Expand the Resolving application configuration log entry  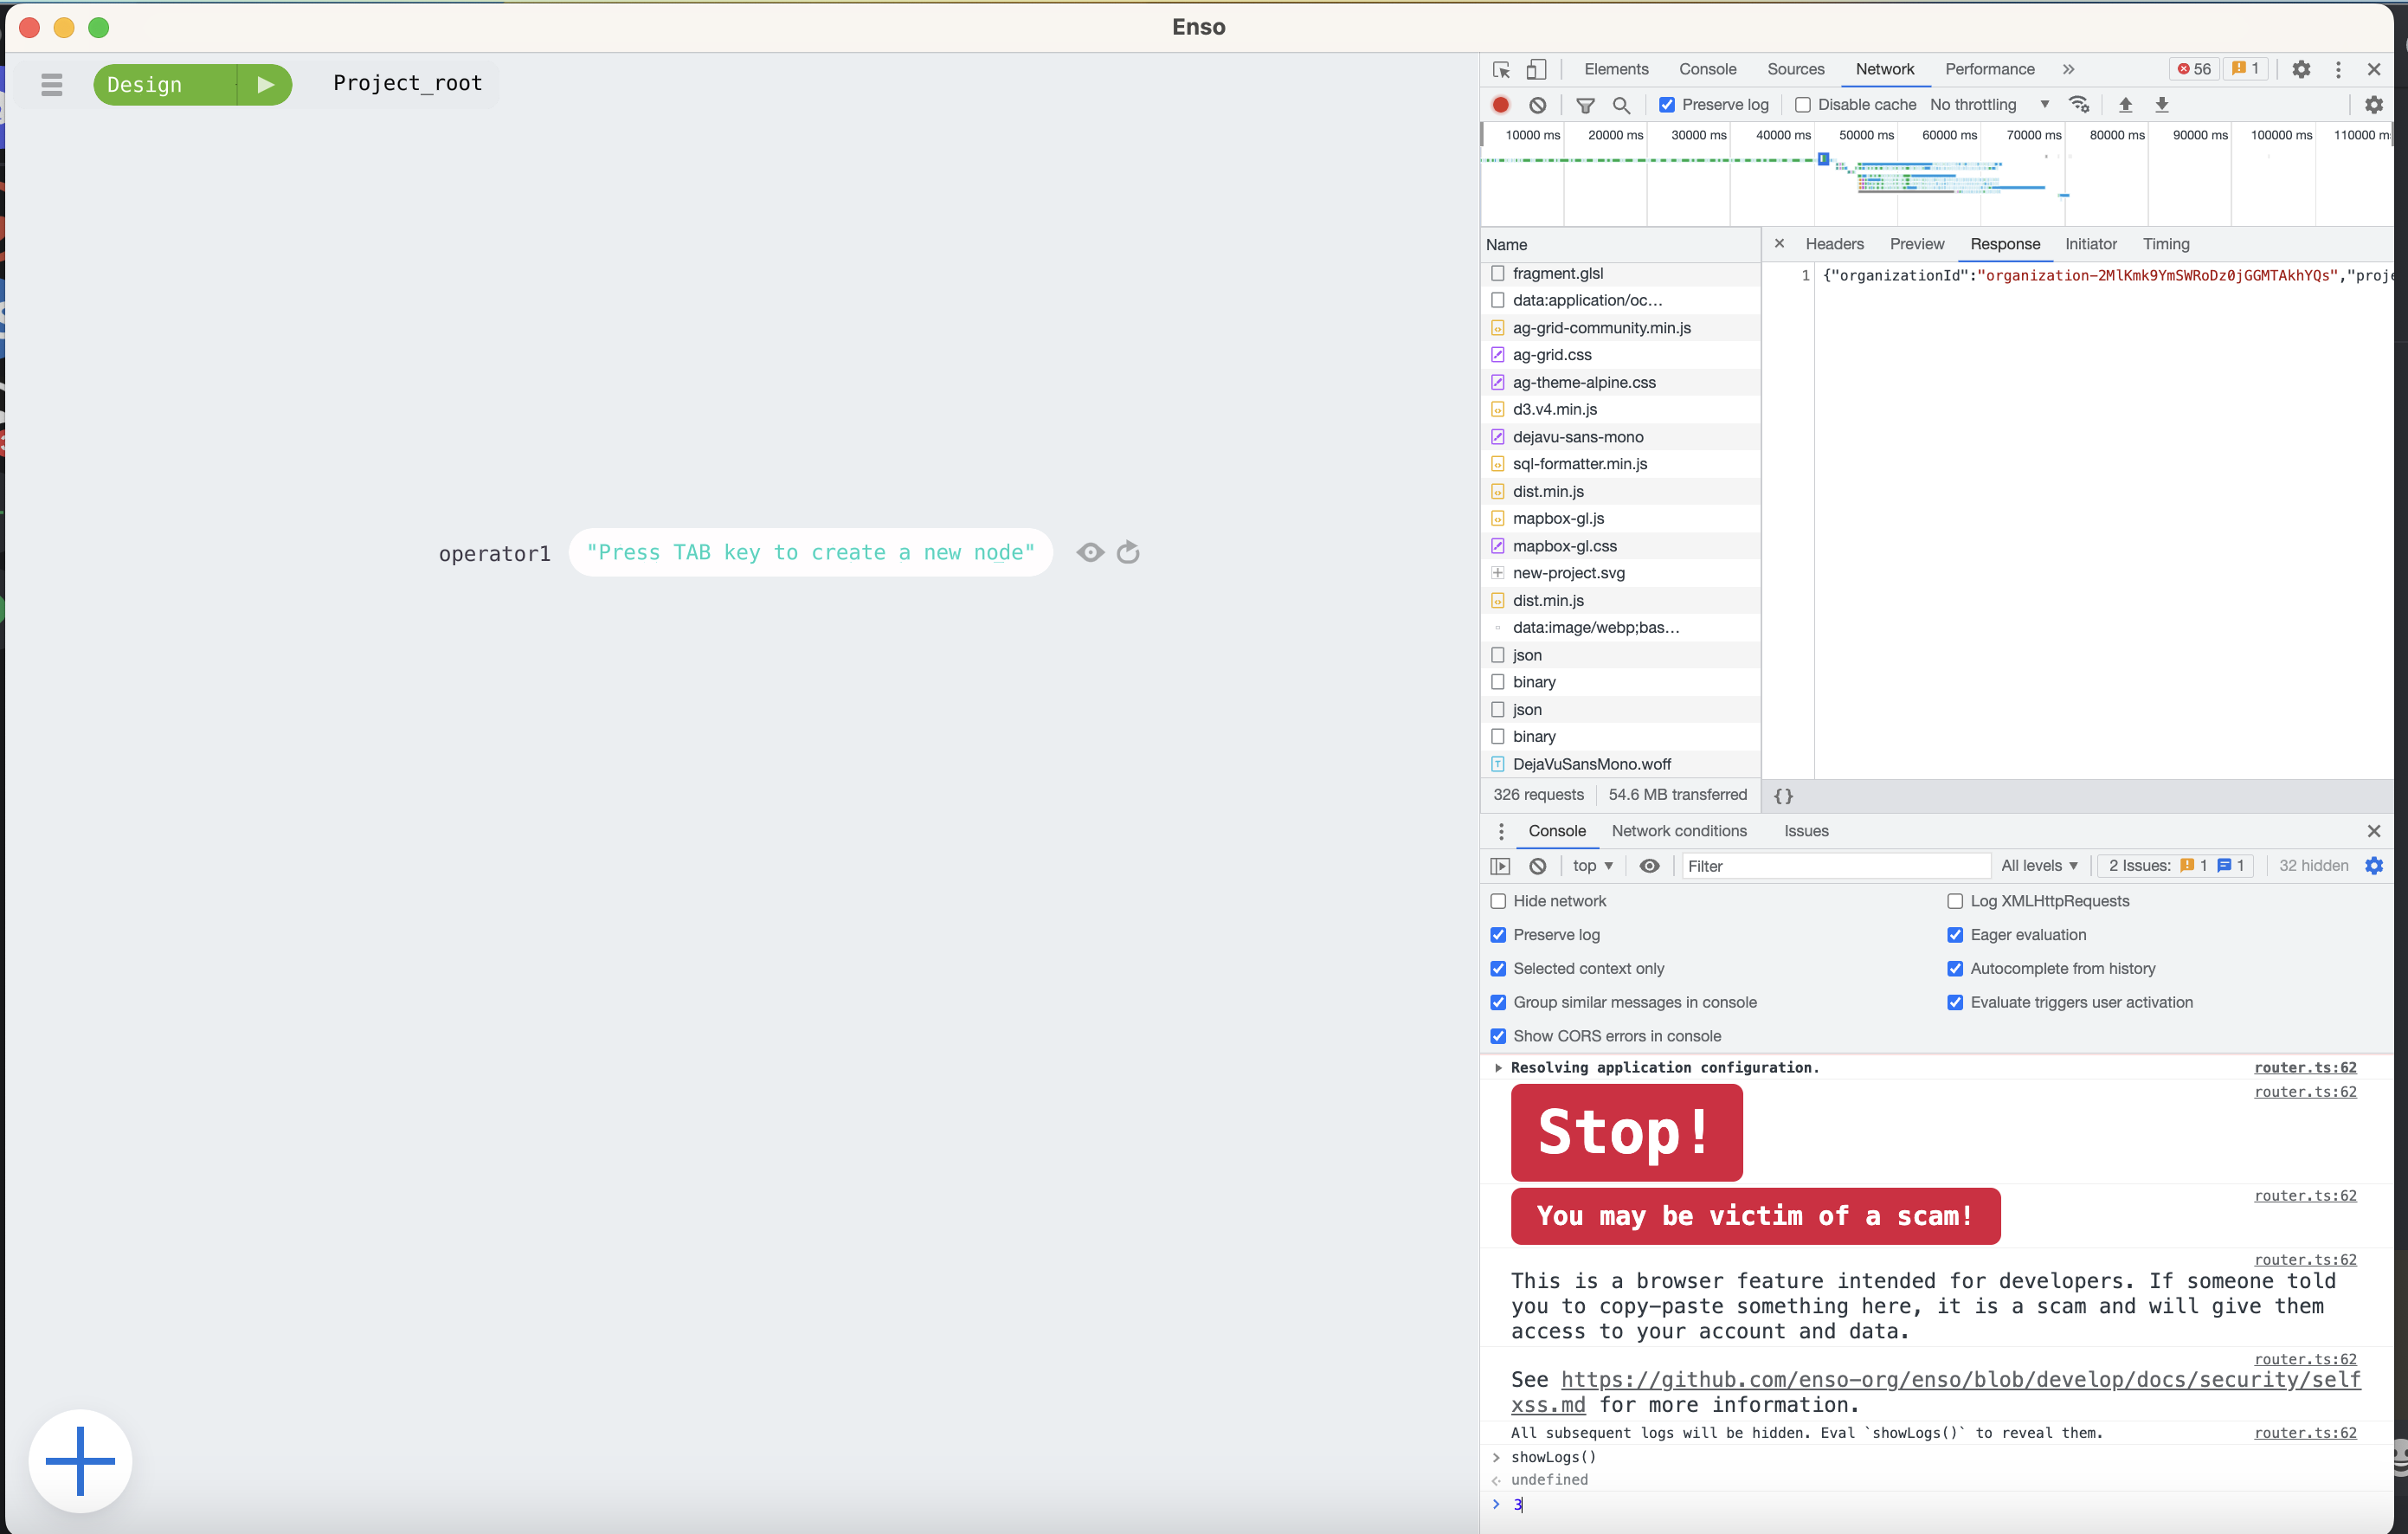(1498, 1067)
